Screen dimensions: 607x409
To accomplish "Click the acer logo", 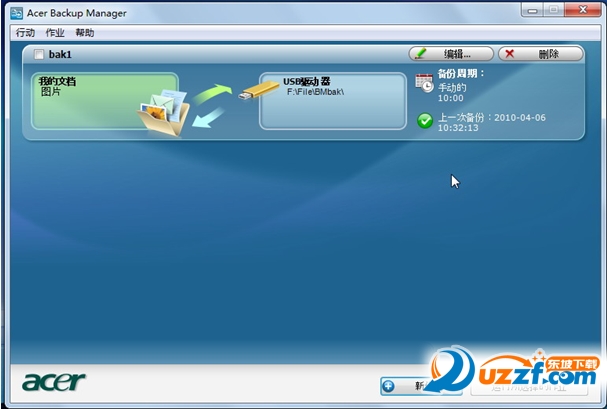I will pyautogui.click(x=54, y=382).
